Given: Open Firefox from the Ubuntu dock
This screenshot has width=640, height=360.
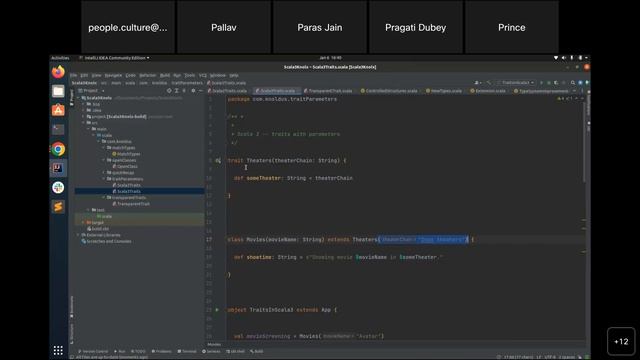Looking at the screenshot, I should pyautogui.click(x=58, y=72).
